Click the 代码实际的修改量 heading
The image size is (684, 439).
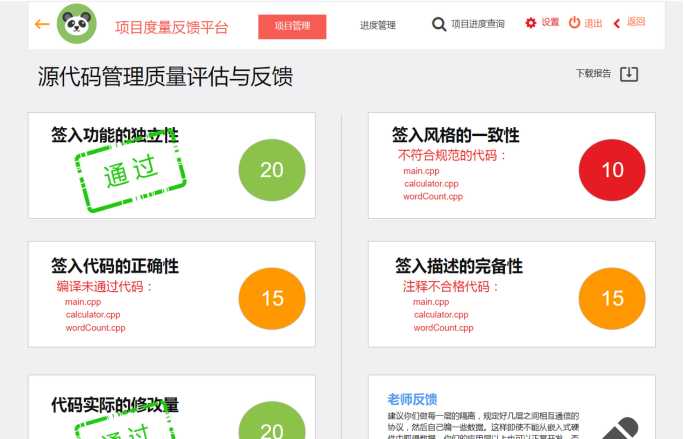point(115,405)
